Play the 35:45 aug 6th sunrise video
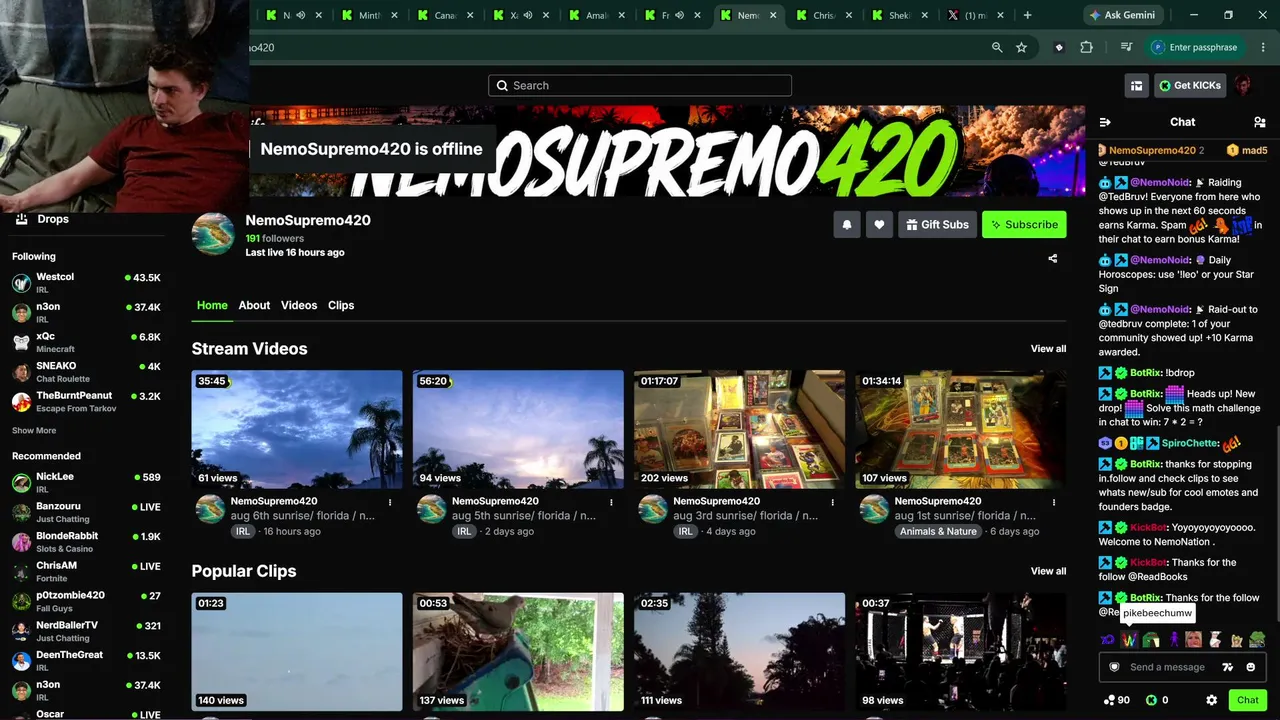1280x720 pixels. (297, 430)
